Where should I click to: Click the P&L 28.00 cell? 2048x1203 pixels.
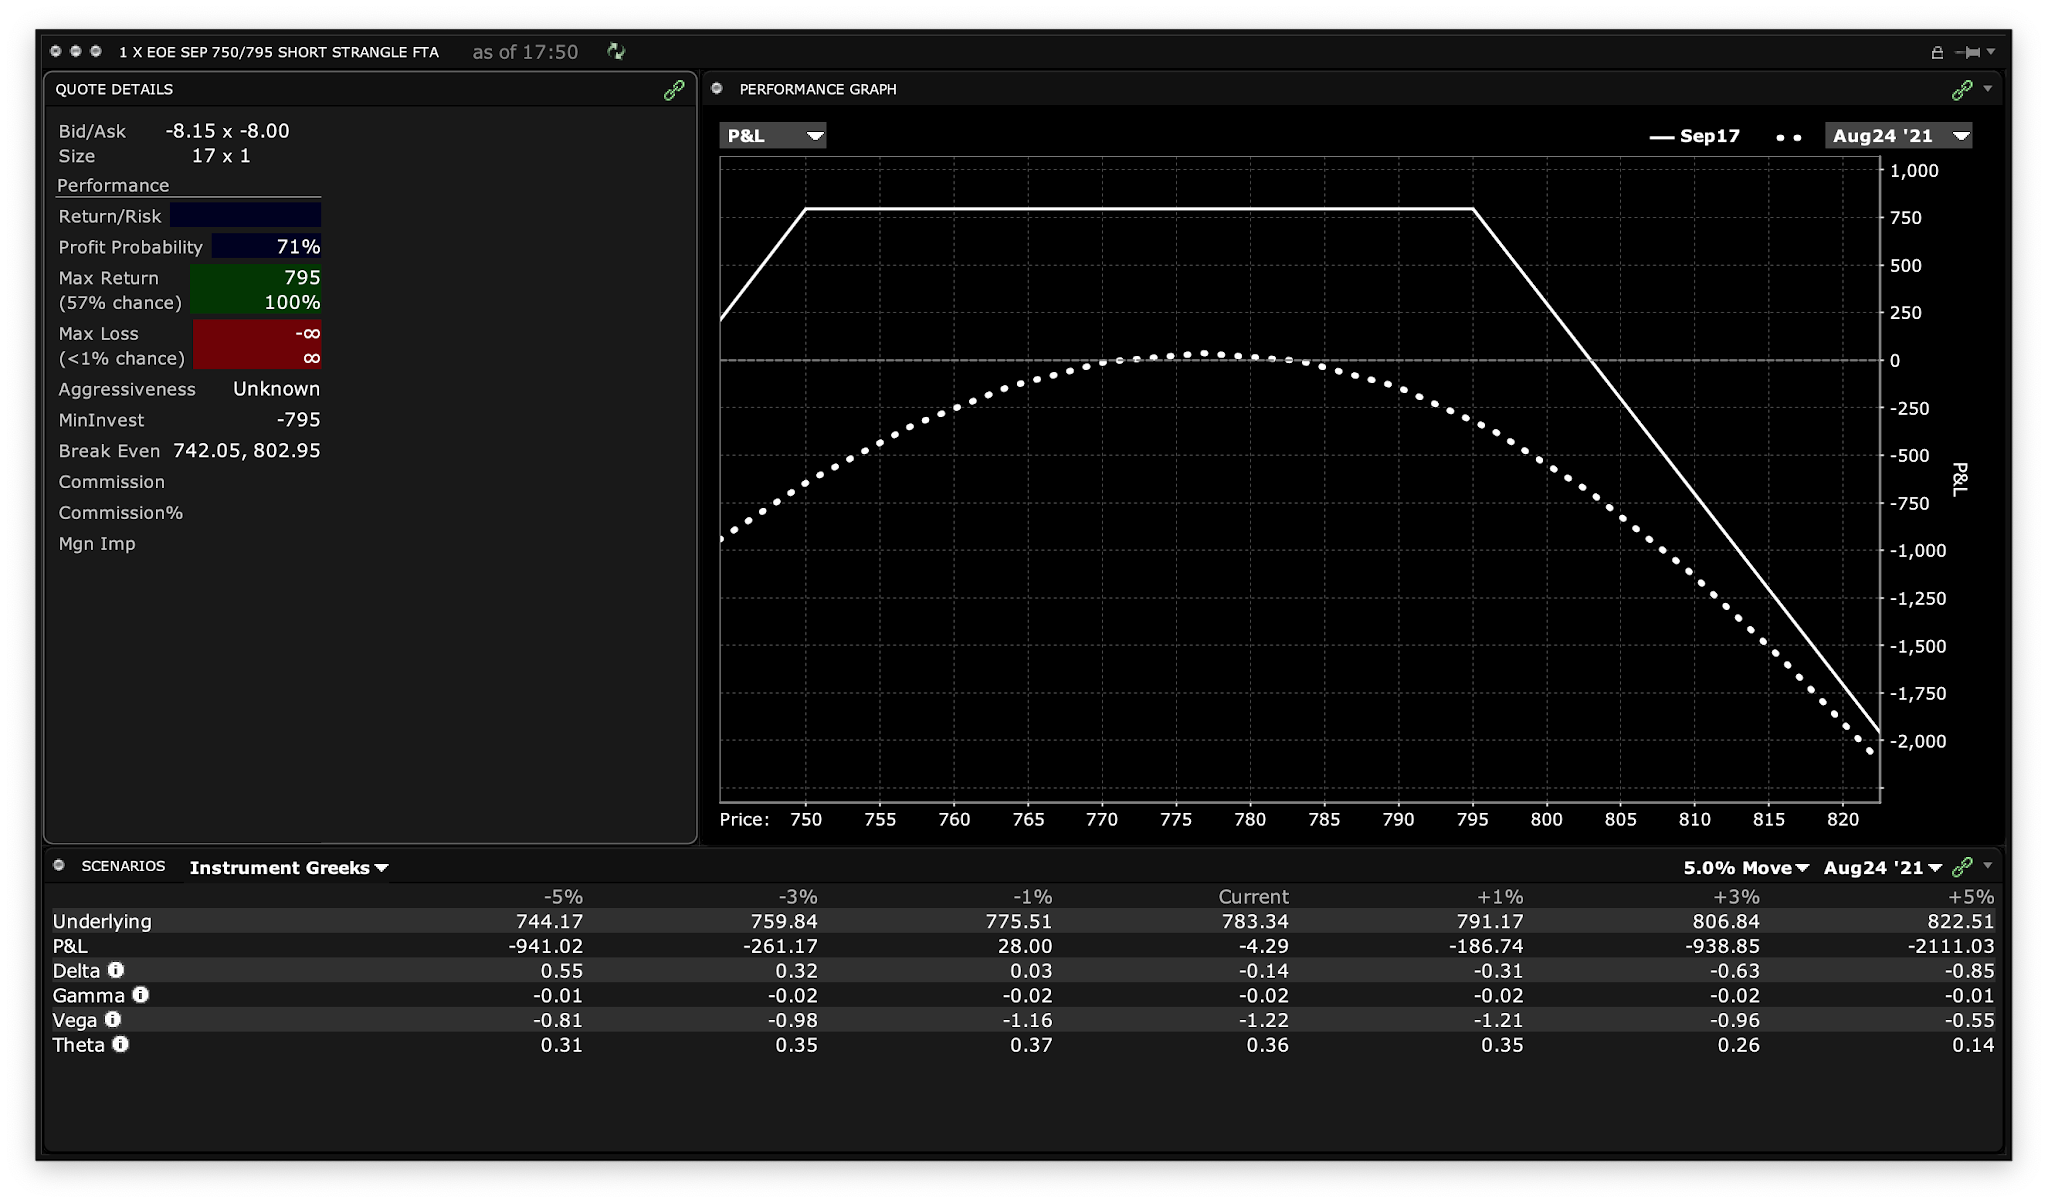point(1025,946)
